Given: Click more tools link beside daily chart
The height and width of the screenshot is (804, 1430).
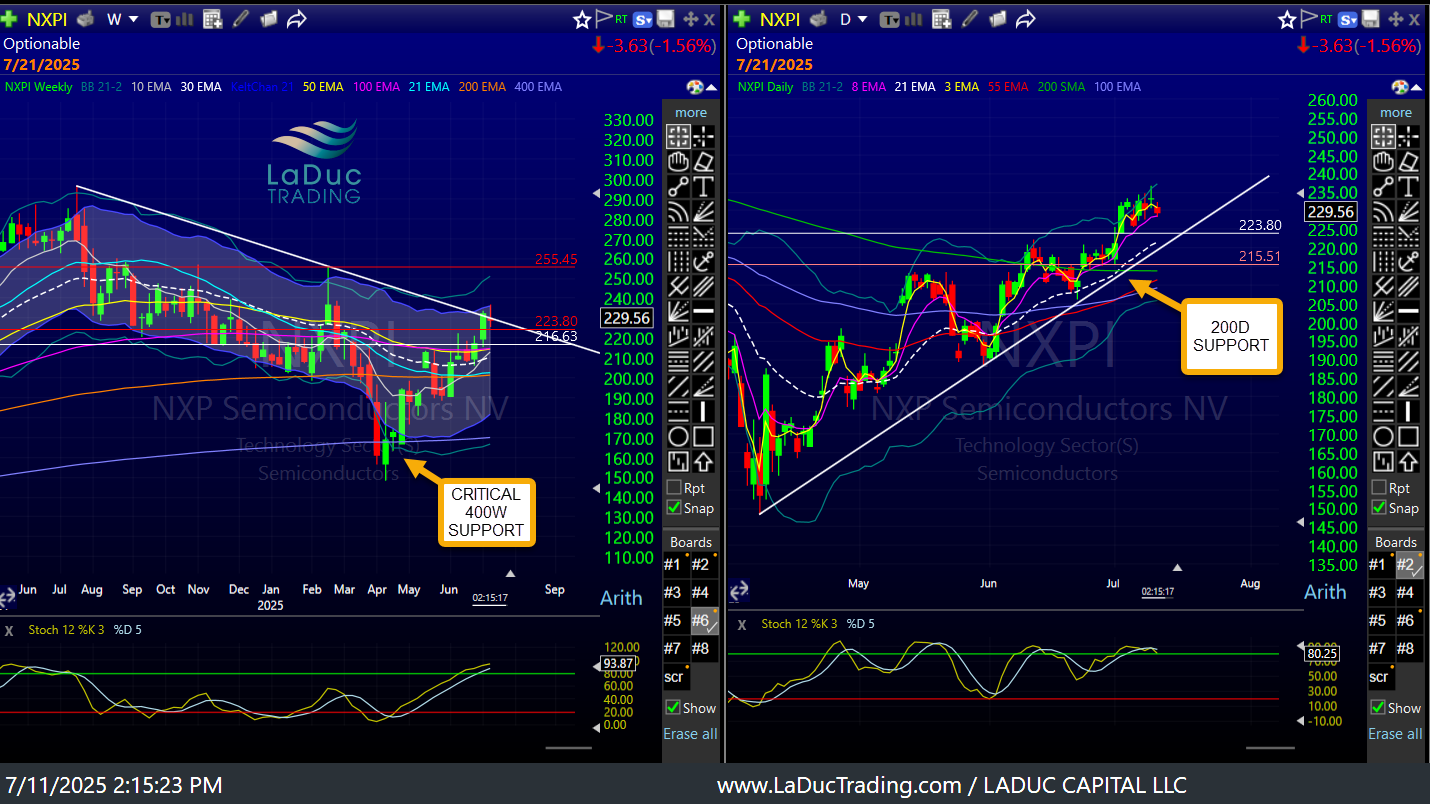Looking at the screenshot, I should click(1396, 113).
